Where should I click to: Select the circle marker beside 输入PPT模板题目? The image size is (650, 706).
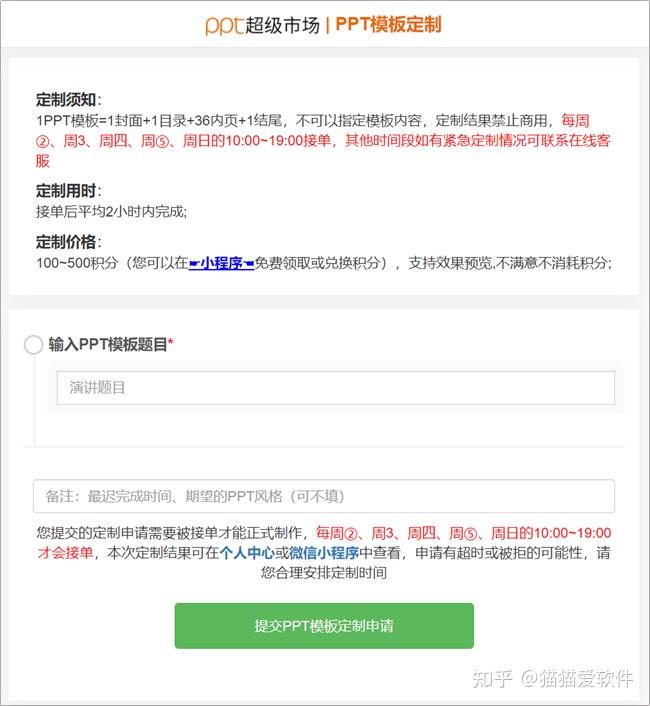coord(33,345)
